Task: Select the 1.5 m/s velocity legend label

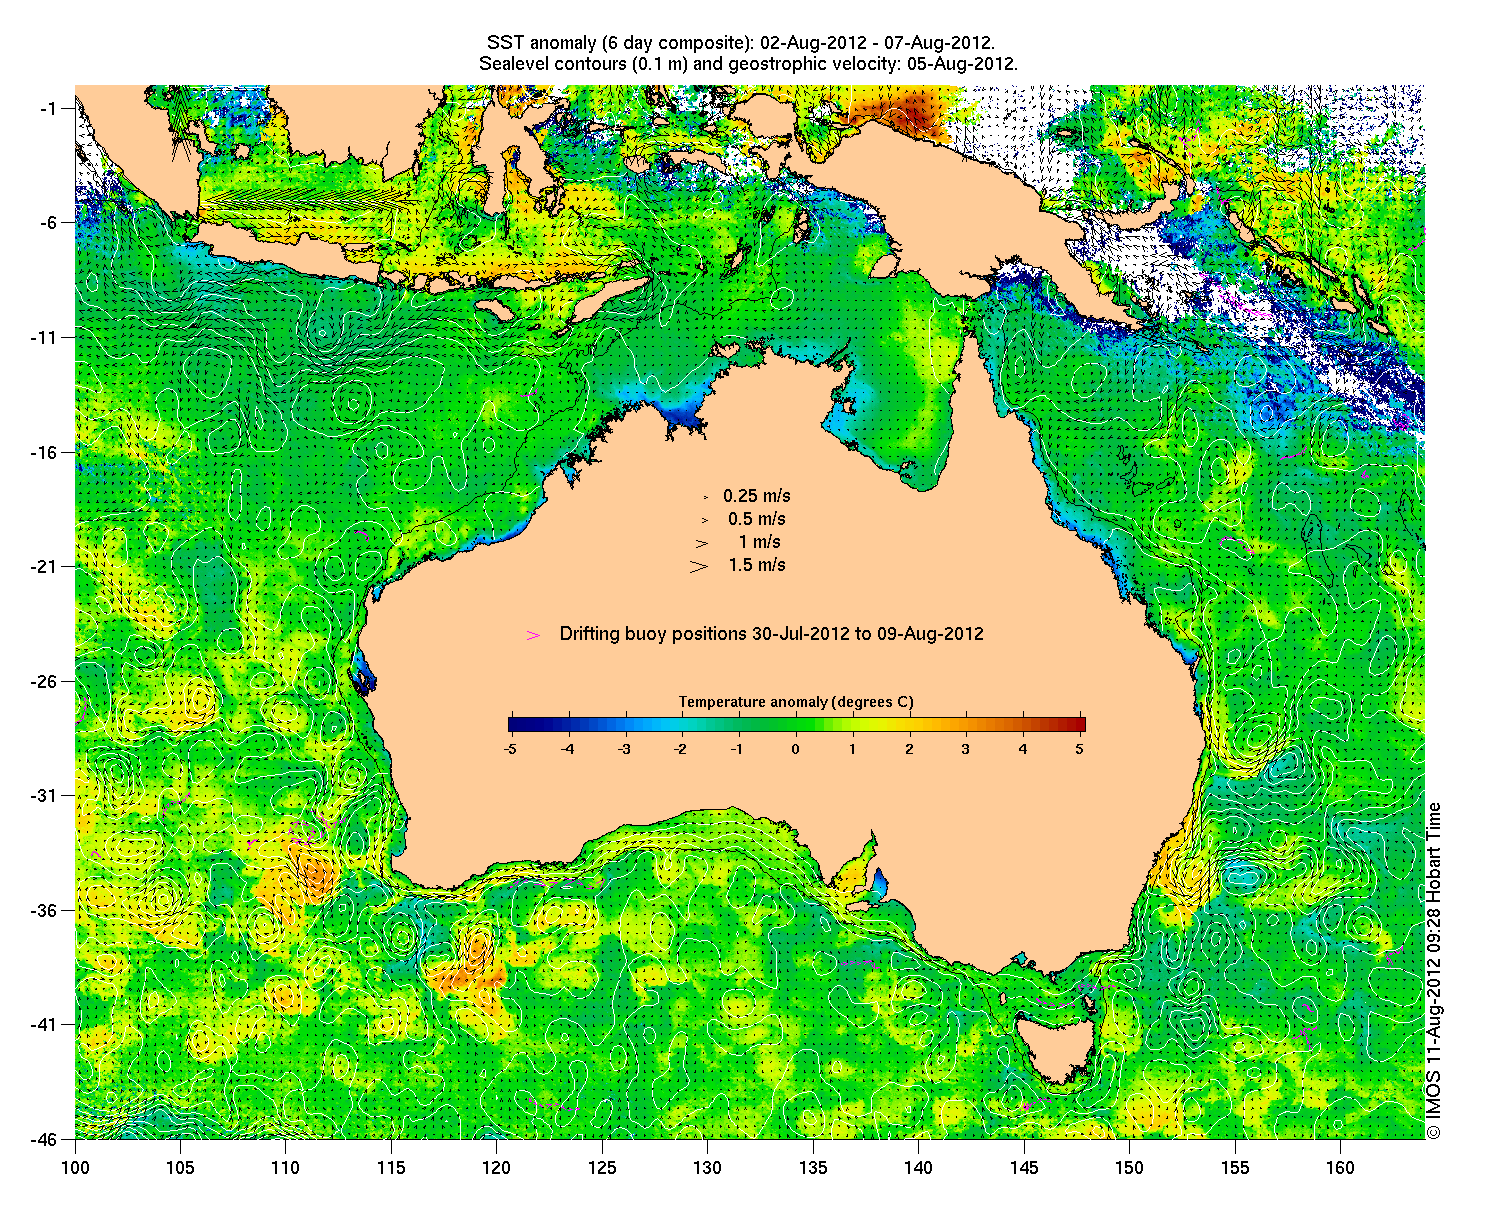Action: point(757,565)
